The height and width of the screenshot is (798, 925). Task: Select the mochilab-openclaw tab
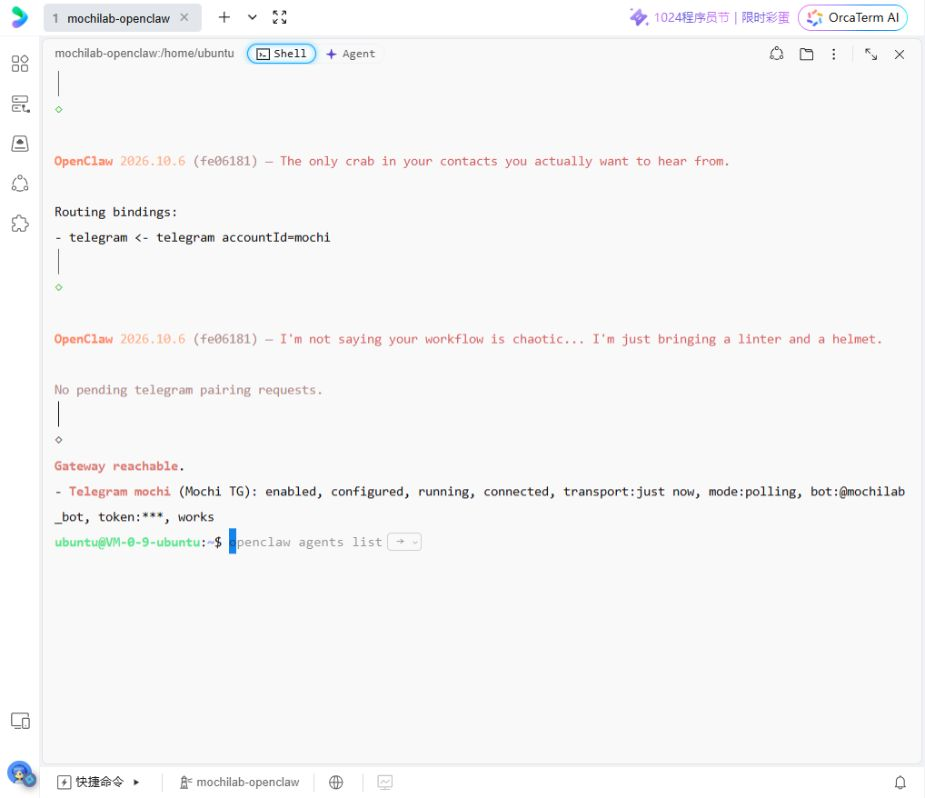pyautogui.click(x=123, y=18)
